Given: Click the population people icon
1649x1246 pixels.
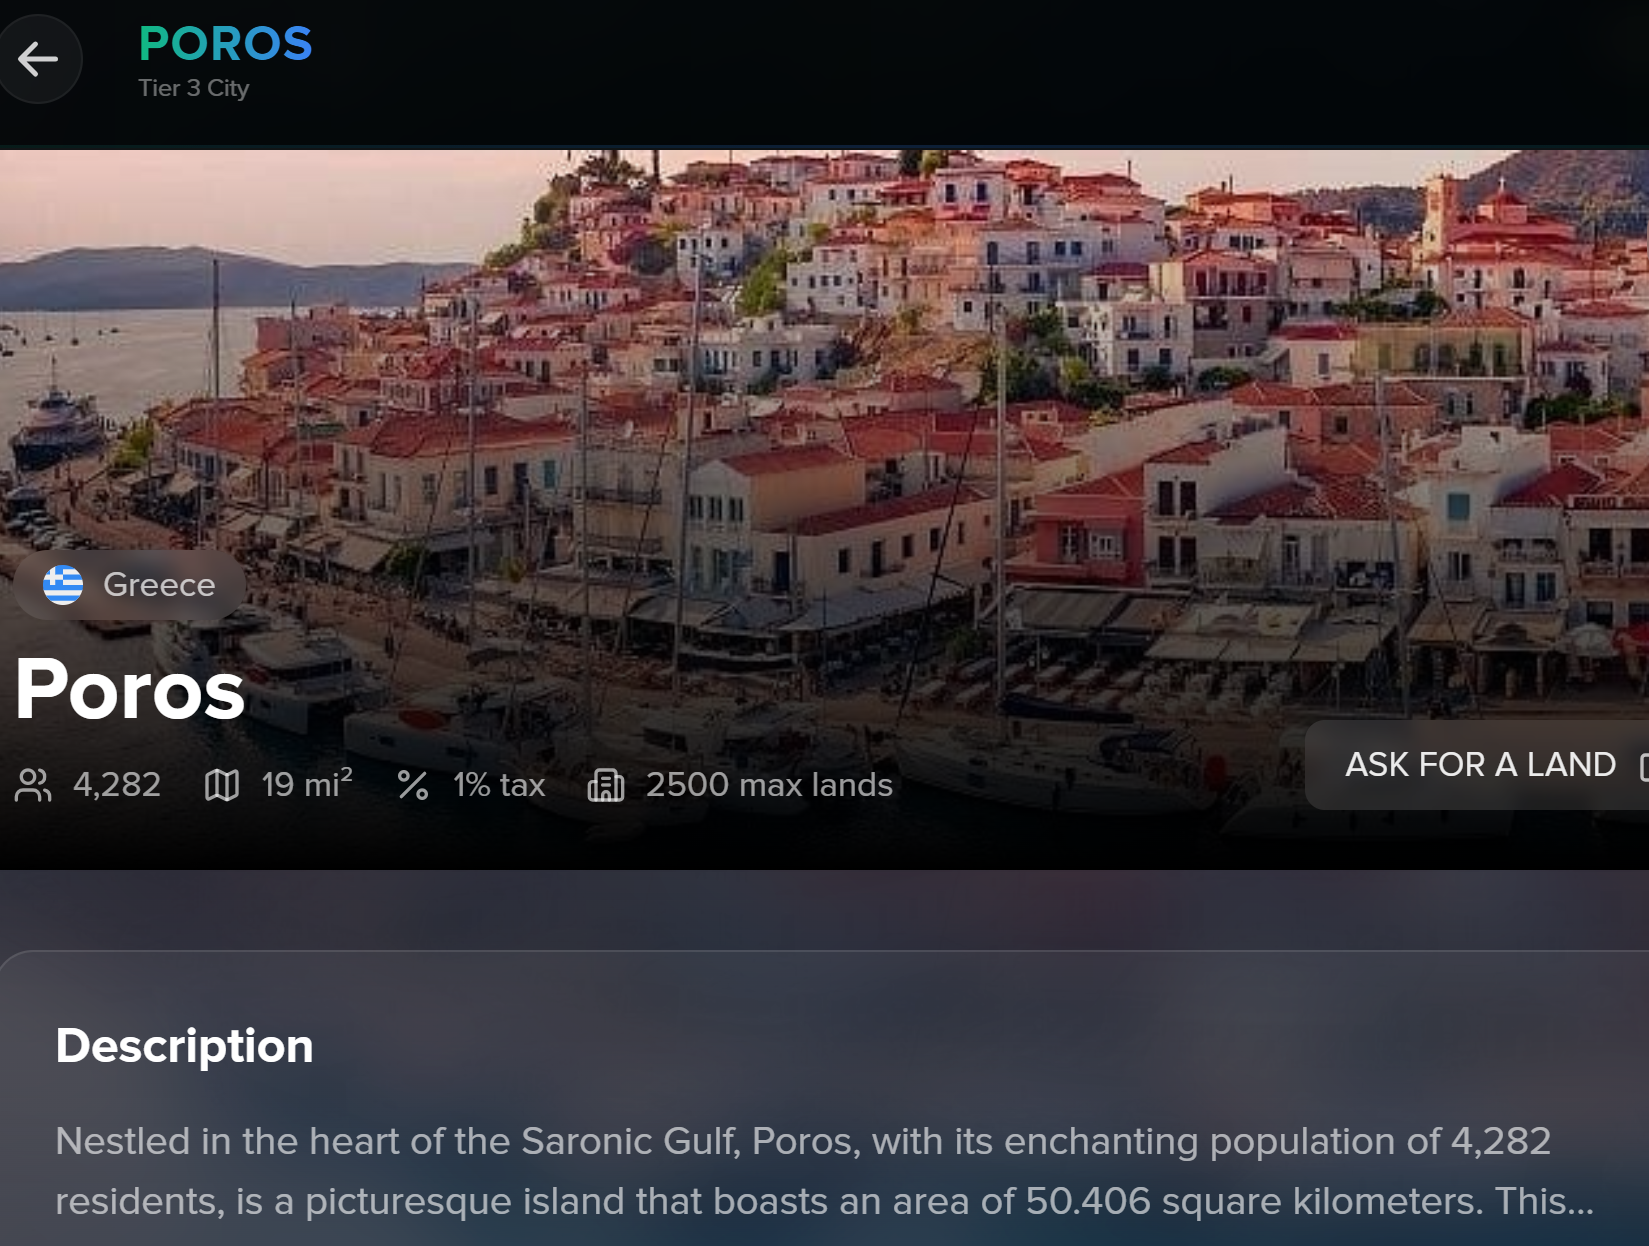Looking at the screenshot, I should 33,786.
